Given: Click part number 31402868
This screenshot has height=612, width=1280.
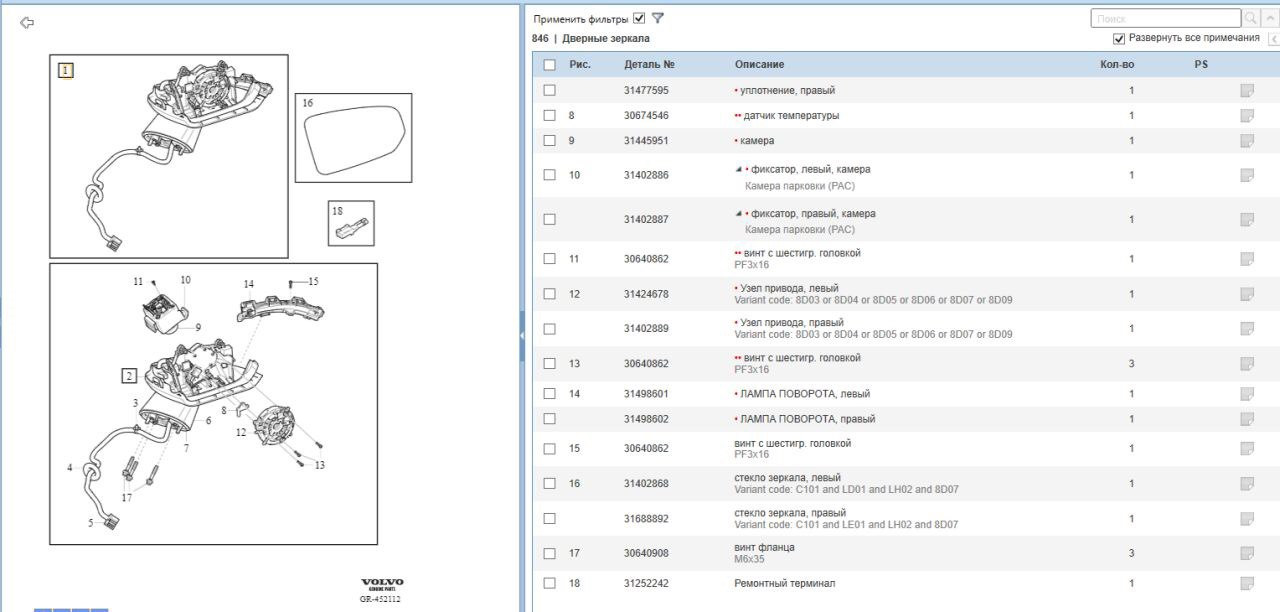Looking at the screenshot, I should pos(646,484).
